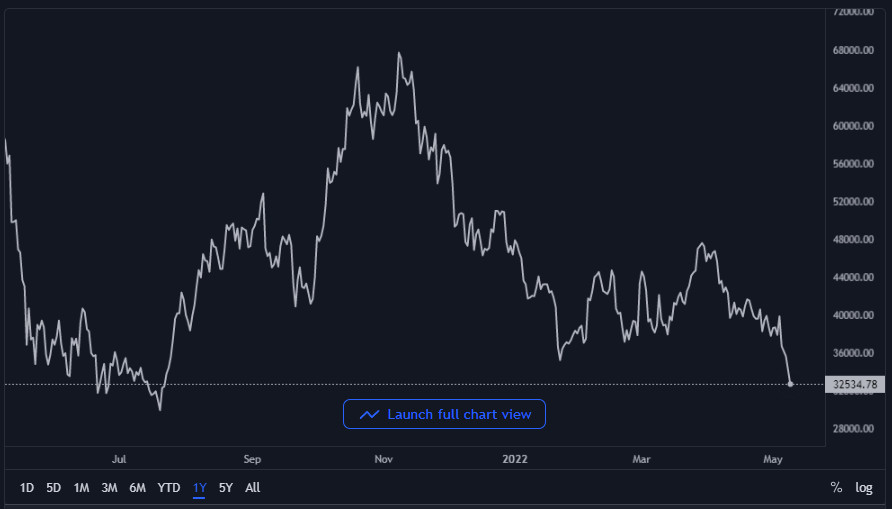Switch to 1M time range
The height and width of the screenshot is (509, 892).
(82, 488)
